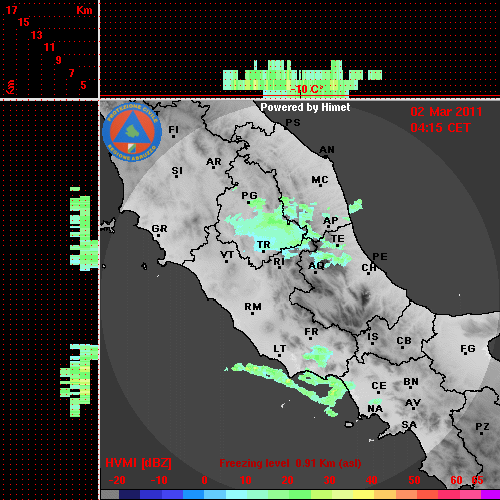
Task: Click the 5 km height label
Action: point(83,85)
